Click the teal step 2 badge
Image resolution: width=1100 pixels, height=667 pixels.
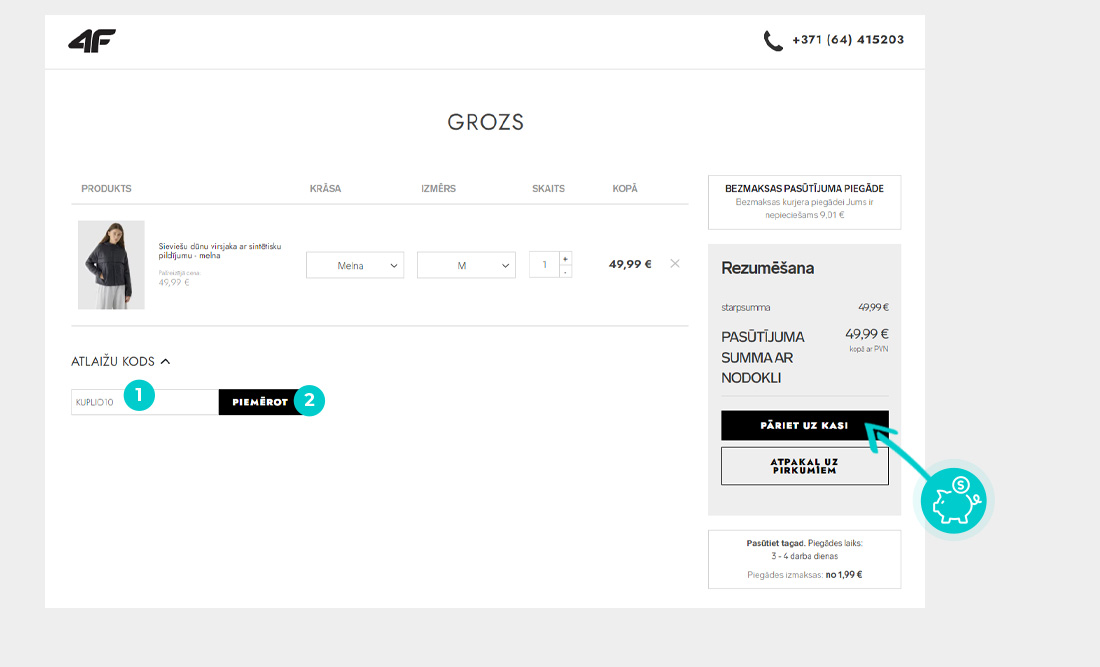point(310,401)
